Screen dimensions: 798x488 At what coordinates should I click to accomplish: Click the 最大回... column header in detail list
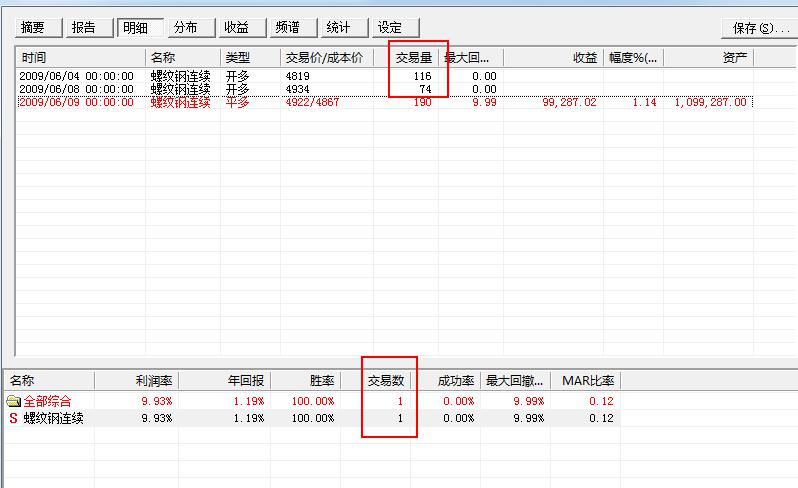[x=471, y=58]
